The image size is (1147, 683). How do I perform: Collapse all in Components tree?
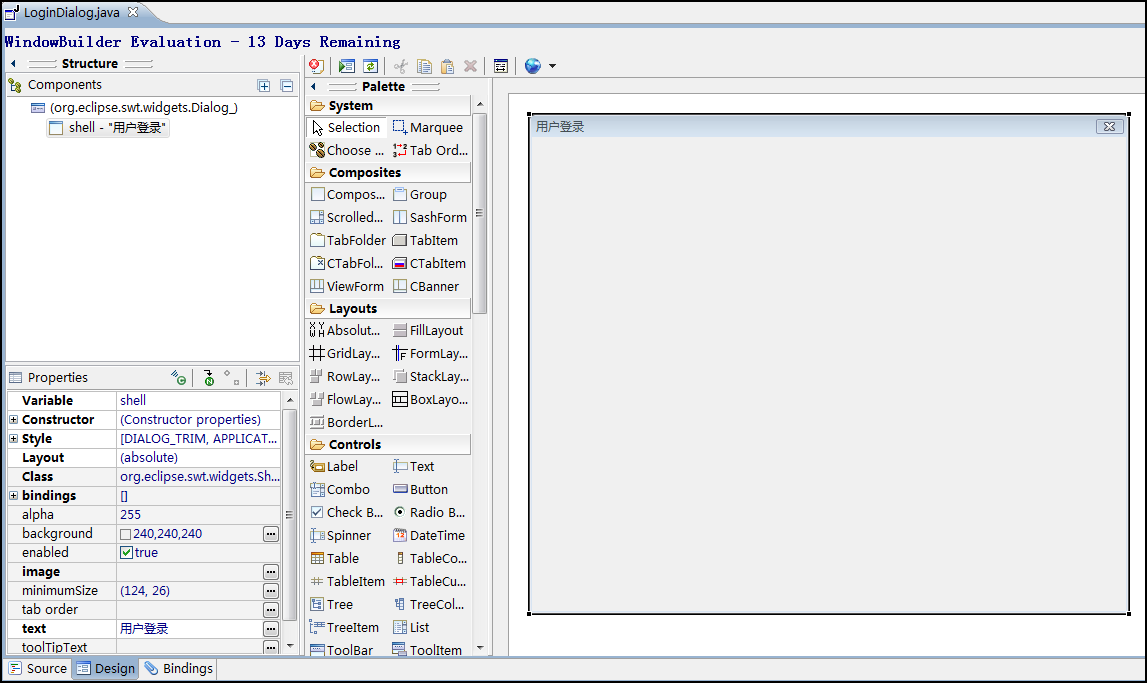click(286, 86)
